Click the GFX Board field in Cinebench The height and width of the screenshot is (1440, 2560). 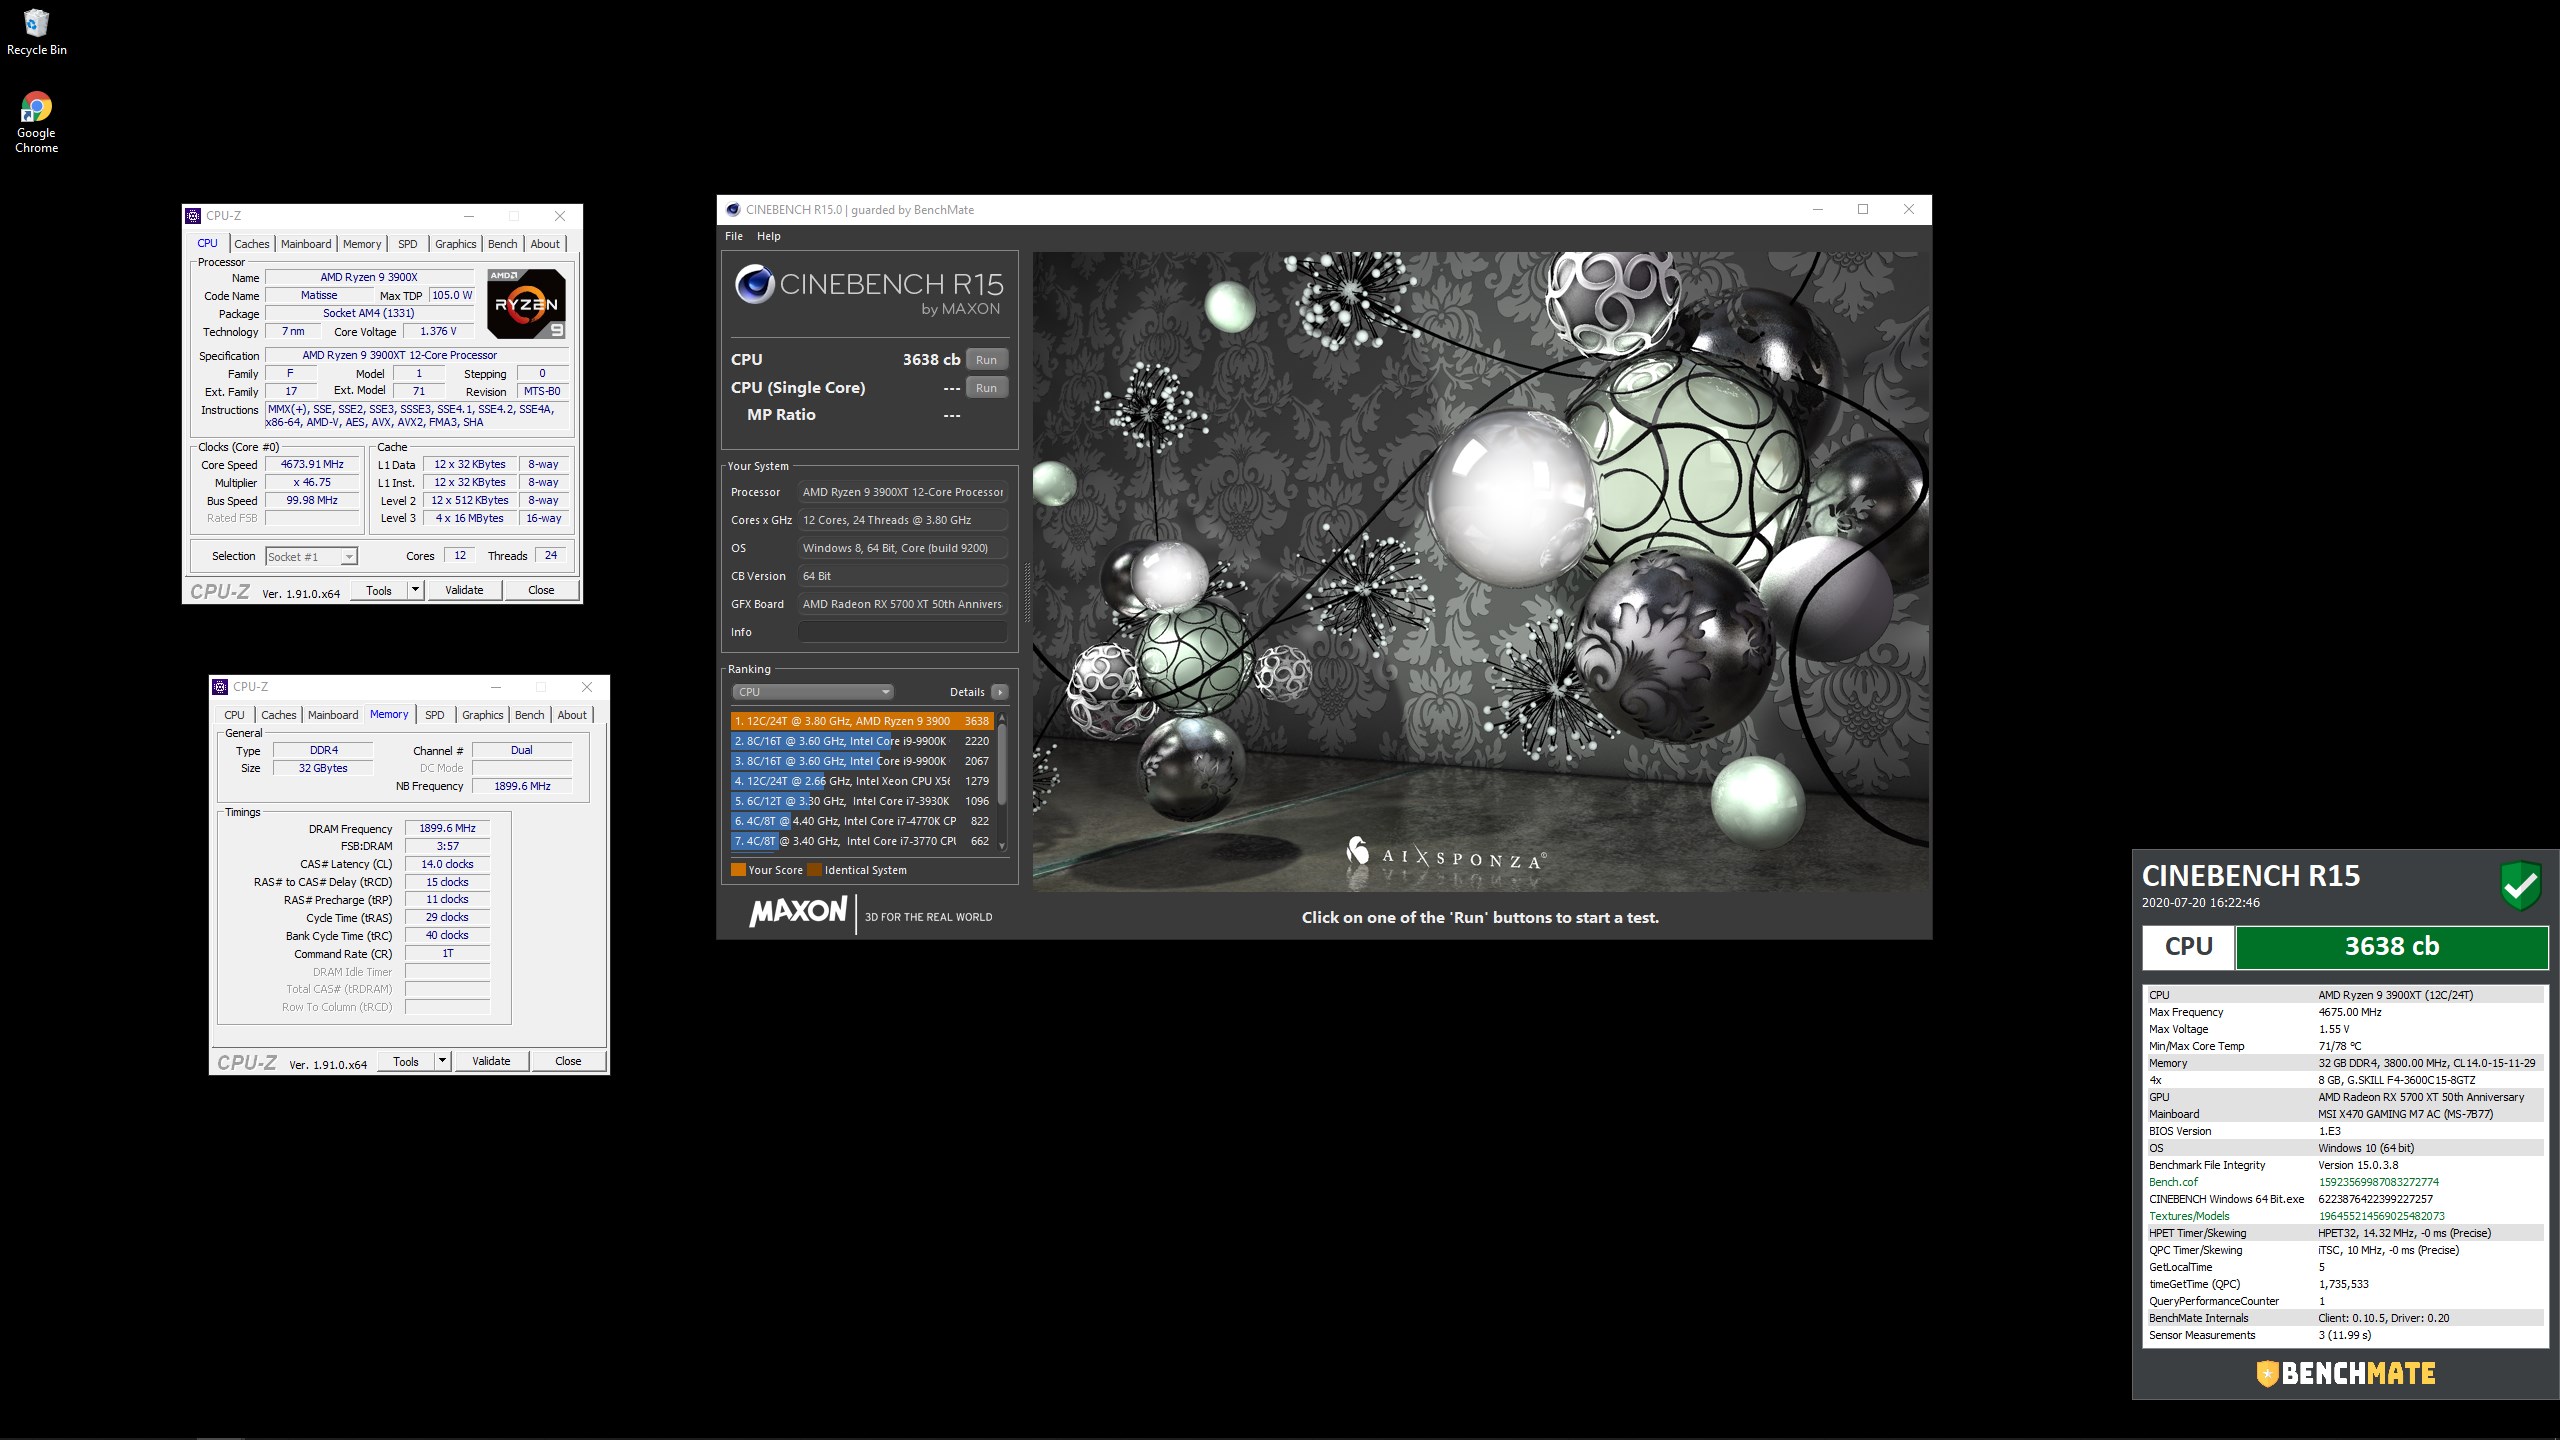point(902,604)
